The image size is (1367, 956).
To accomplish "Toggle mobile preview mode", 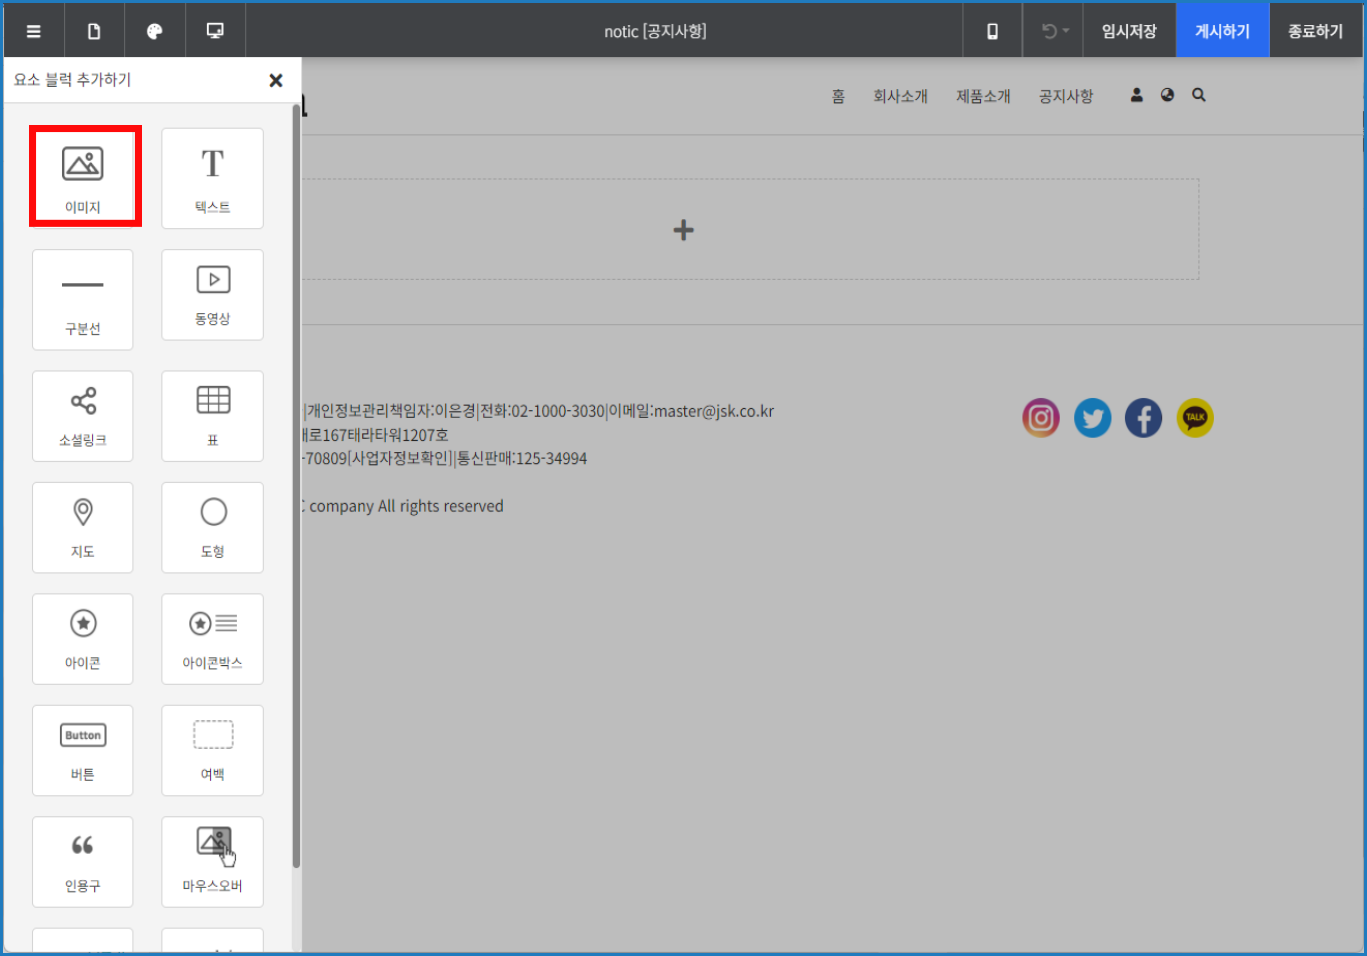I will (x=992, y=31).
